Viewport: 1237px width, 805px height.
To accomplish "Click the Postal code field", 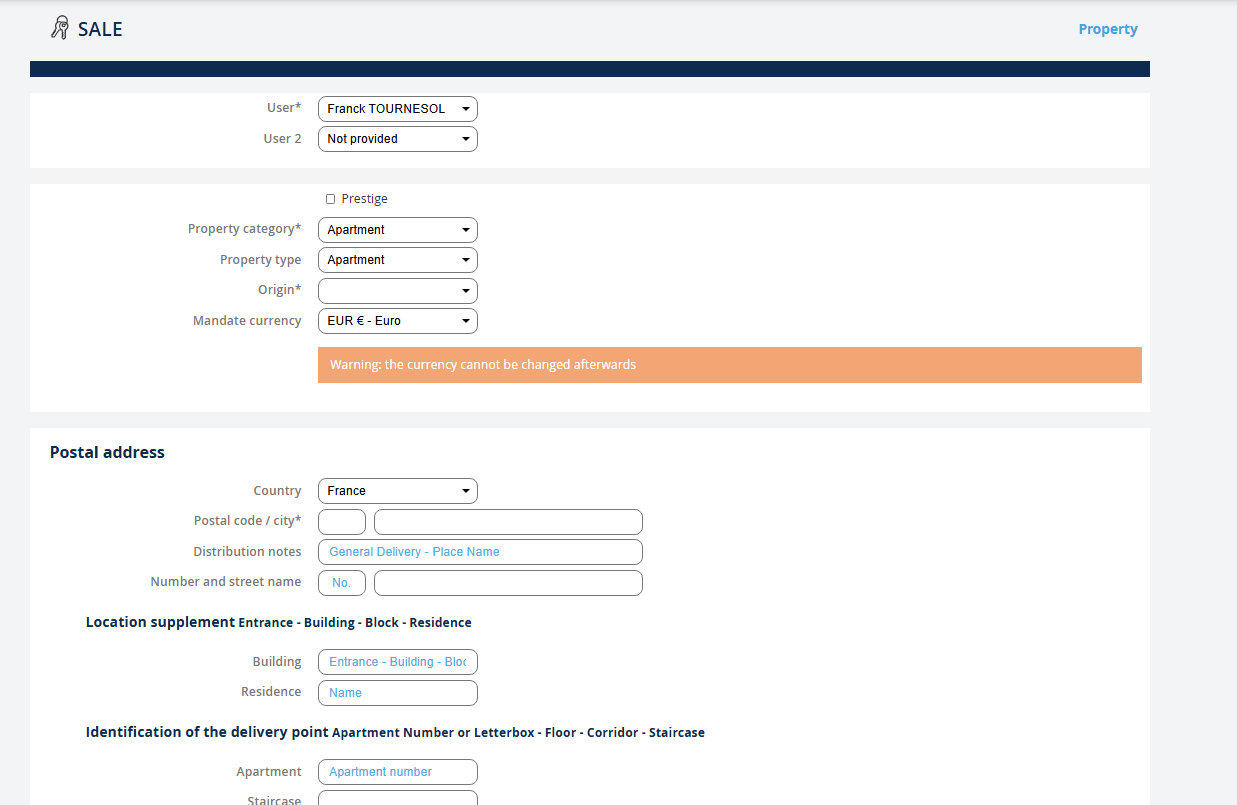I will click(x=342, y=522).
